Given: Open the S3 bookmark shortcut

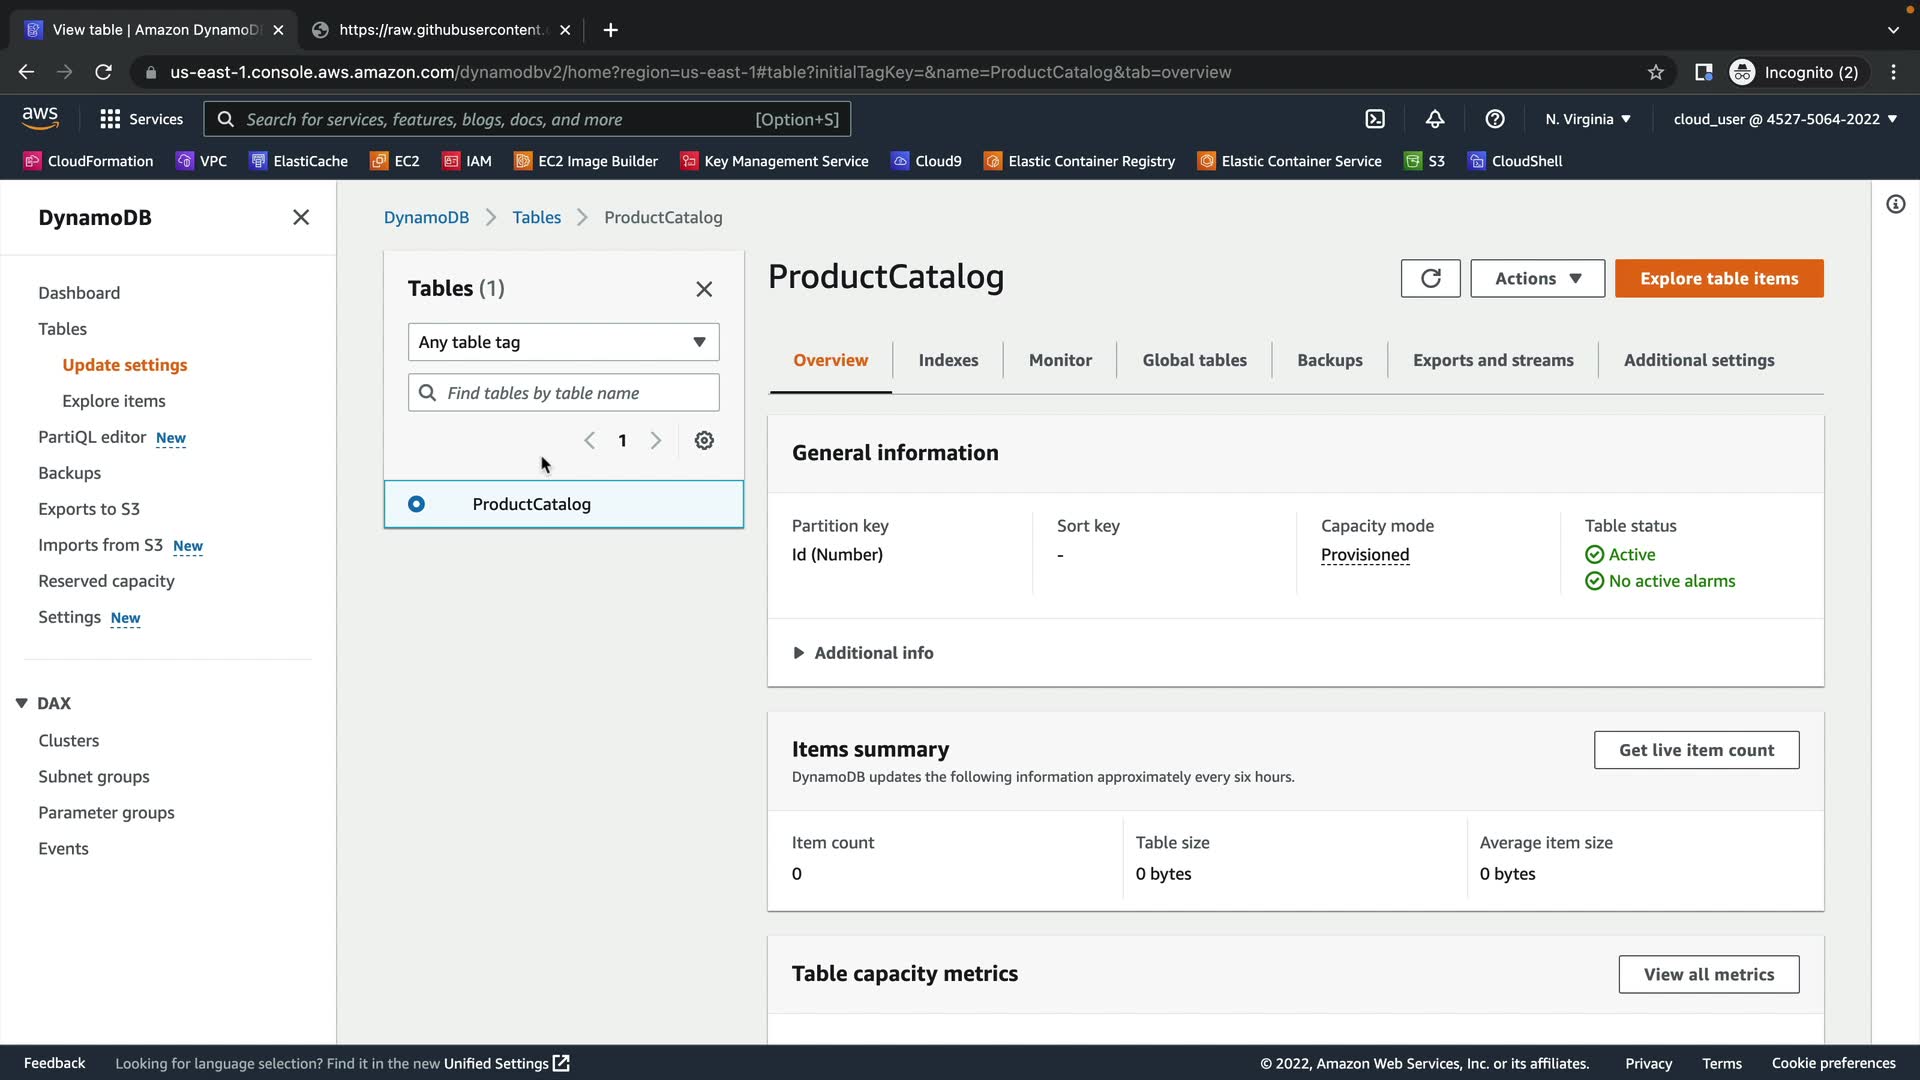Looking at the screenshot, I should click(x=1425, y=161).
